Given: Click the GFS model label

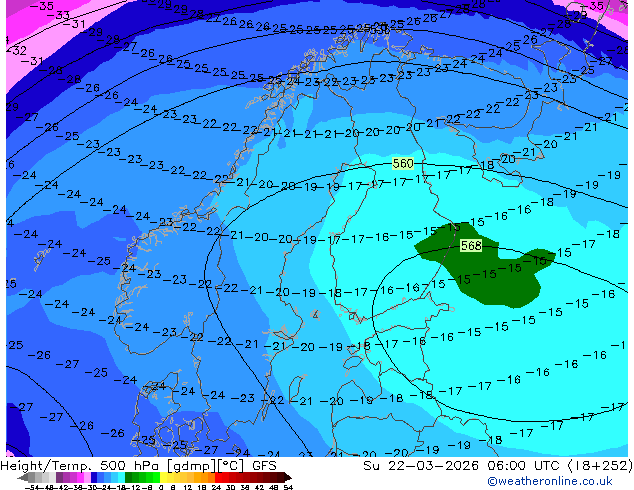Looking at the screenshot, I should click(x=264, y=466).
